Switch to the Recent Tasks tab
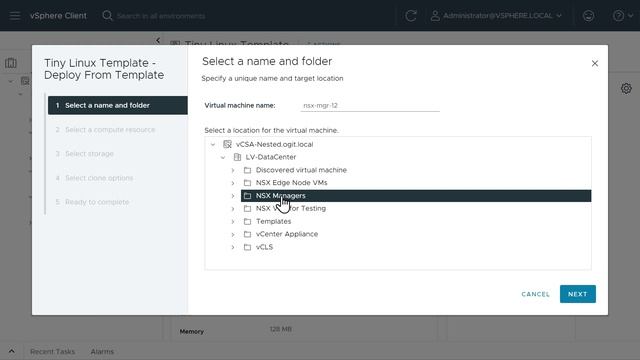The image size is (640, 360). [x=52, y=351]
